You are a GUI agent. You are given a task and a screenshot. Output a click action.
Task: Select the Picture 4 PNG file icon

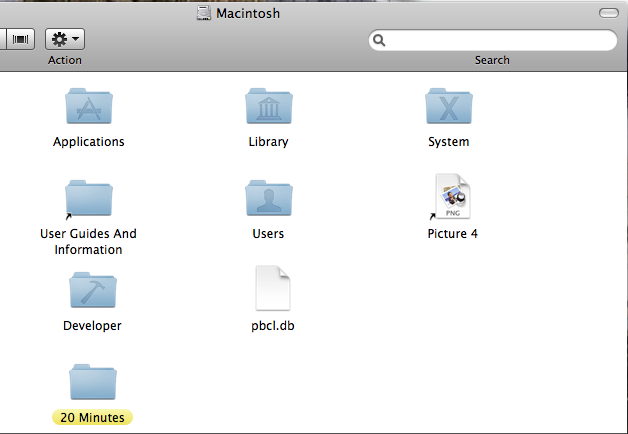coord(452,197)
